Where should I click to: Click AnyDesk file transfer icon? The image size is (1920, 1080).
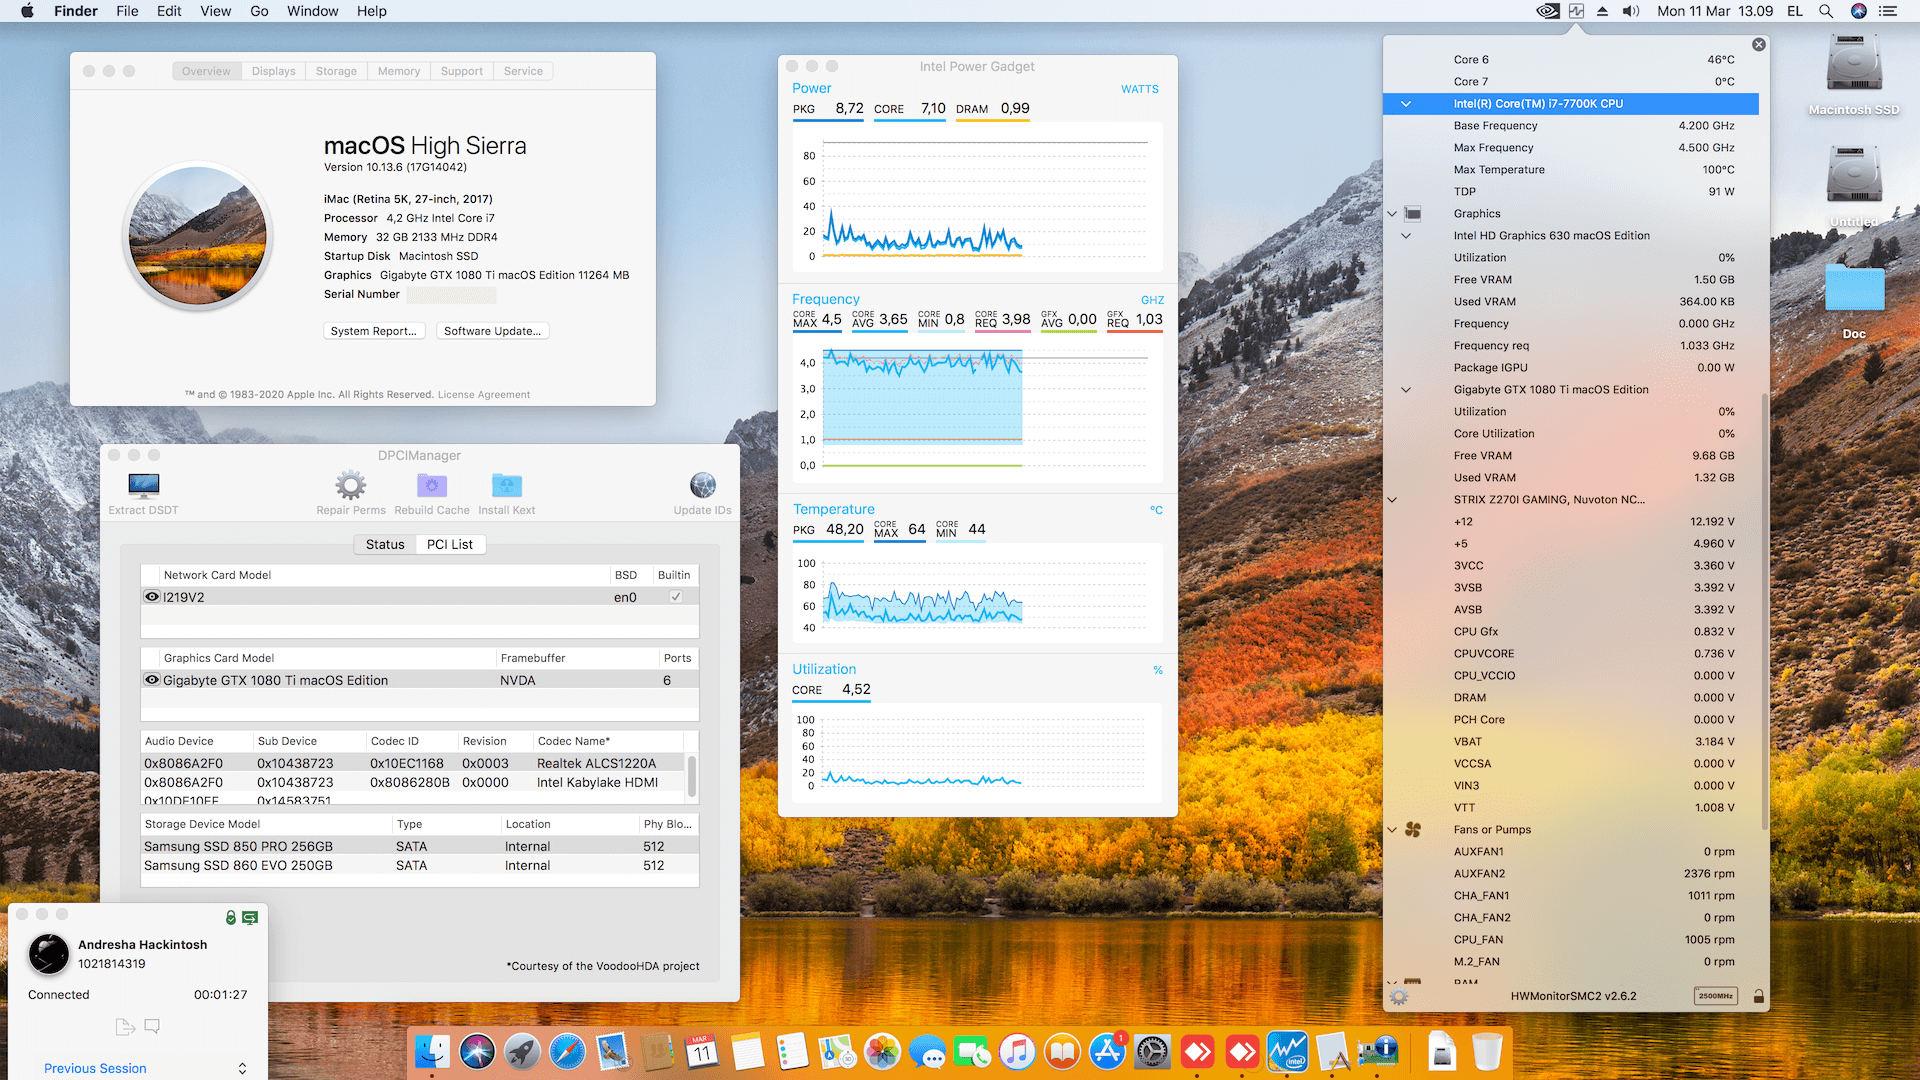pos(125,1027)
